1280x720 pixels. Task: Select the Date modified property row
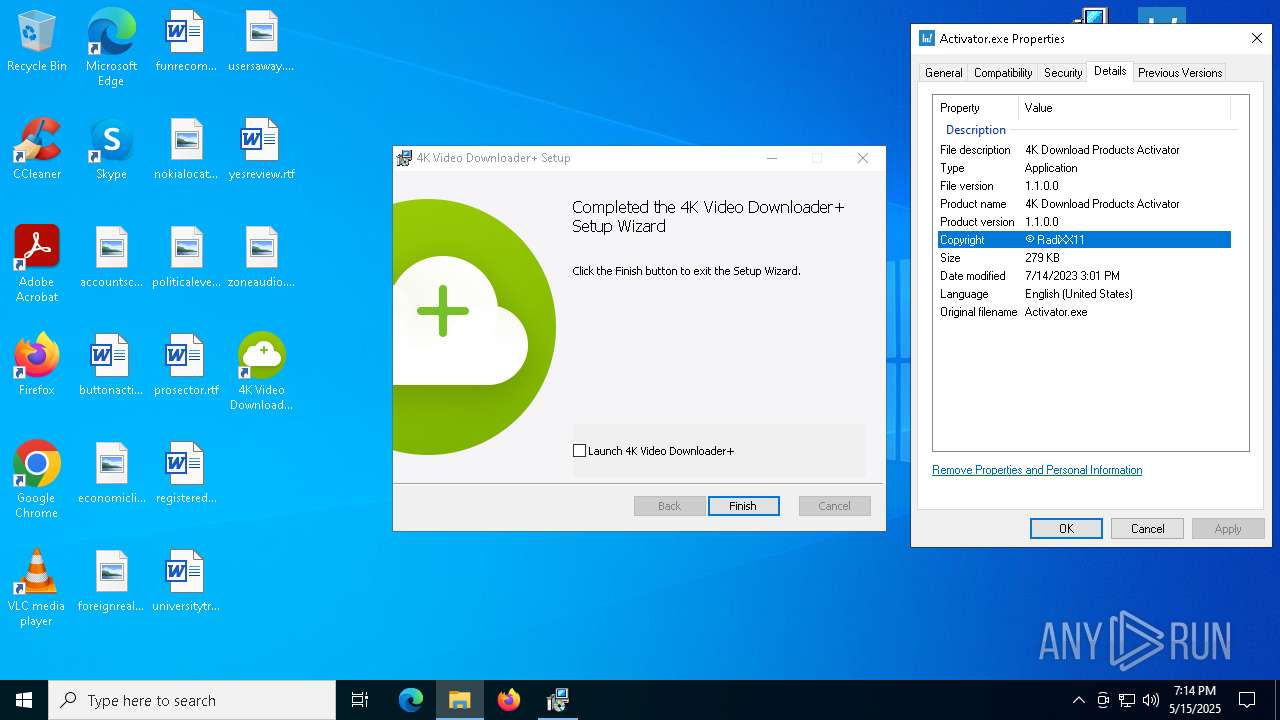click(x=1084, y=276)
